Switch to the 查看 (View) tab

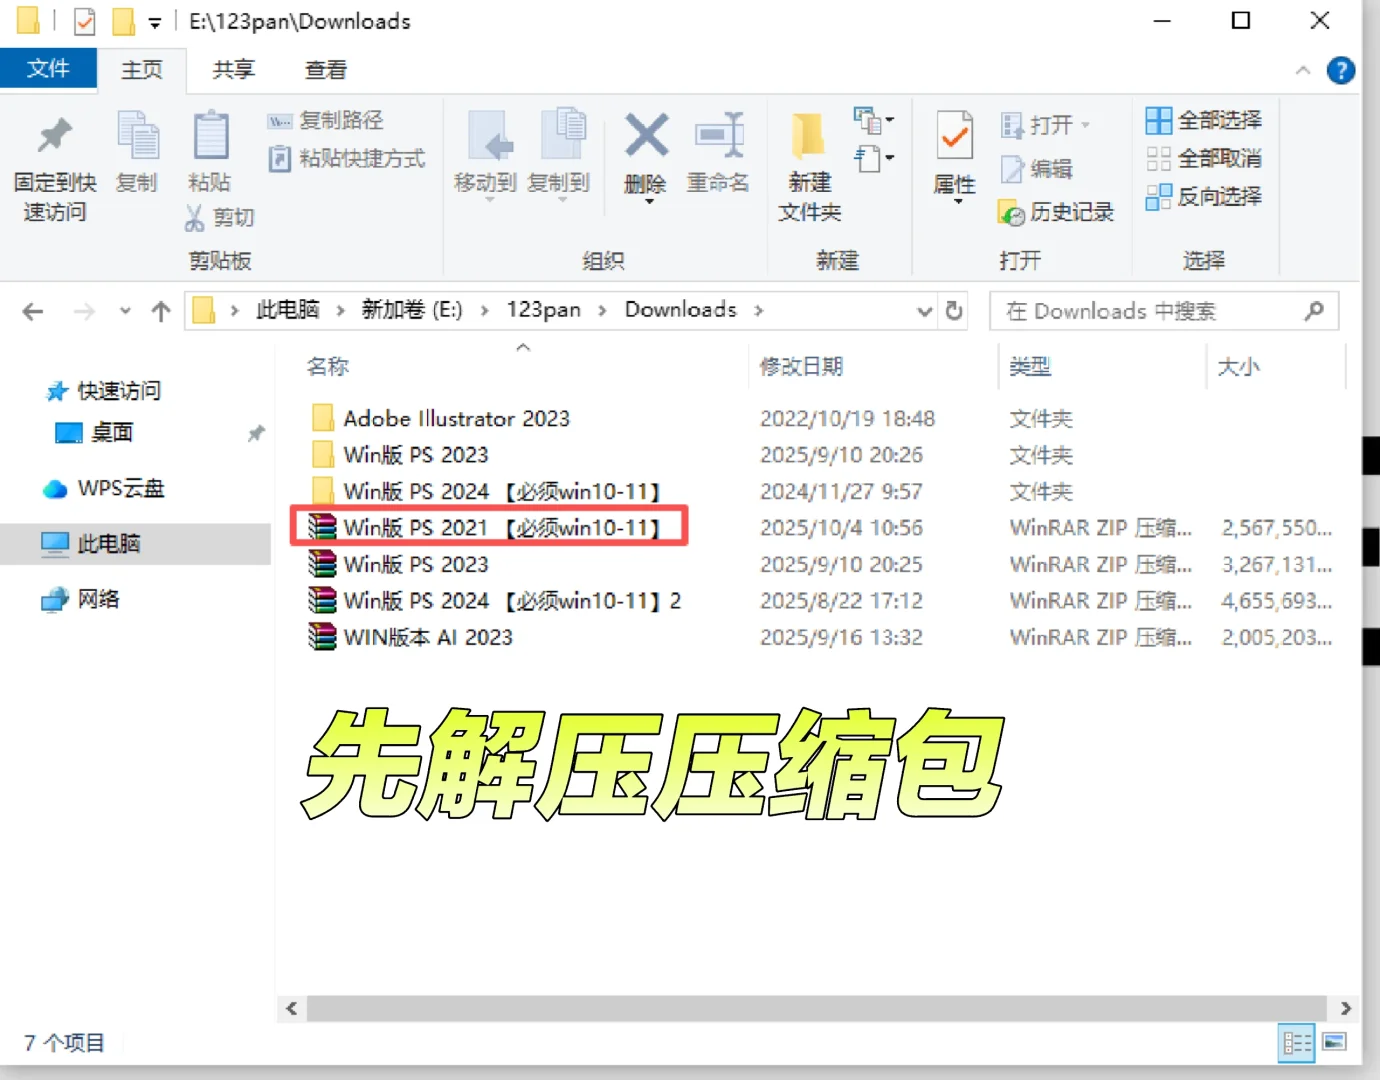326,69
